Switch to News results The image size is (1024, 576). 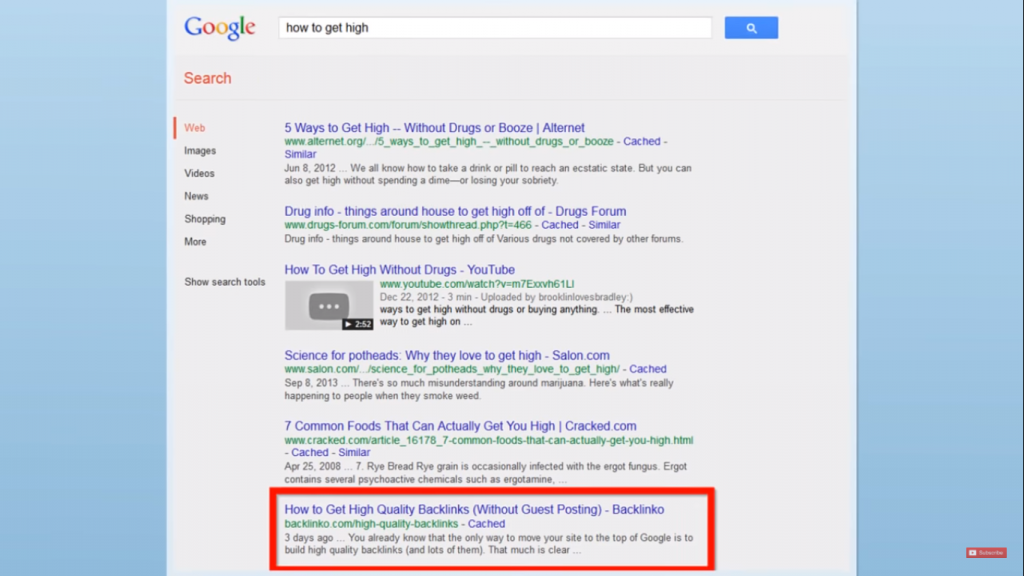[196, 197]
